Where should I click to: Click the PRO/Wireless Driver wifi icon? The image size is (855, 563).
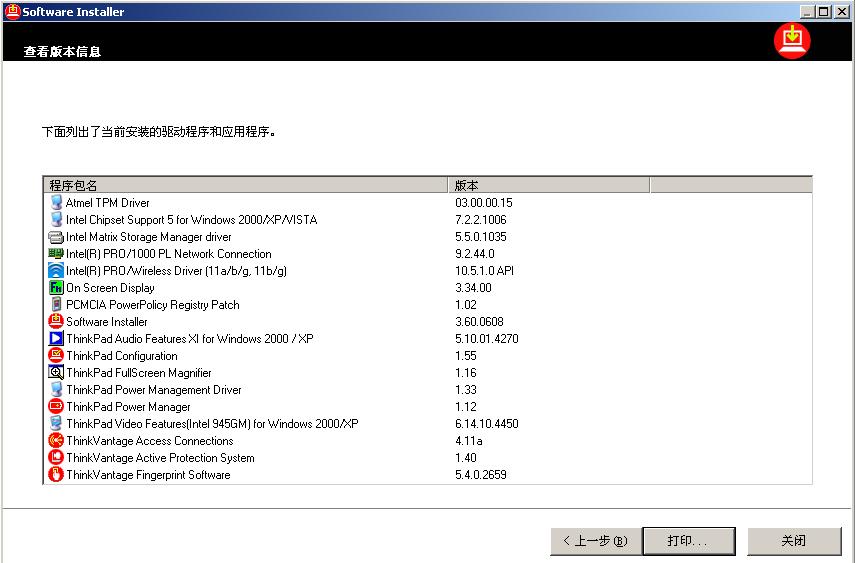56,271
